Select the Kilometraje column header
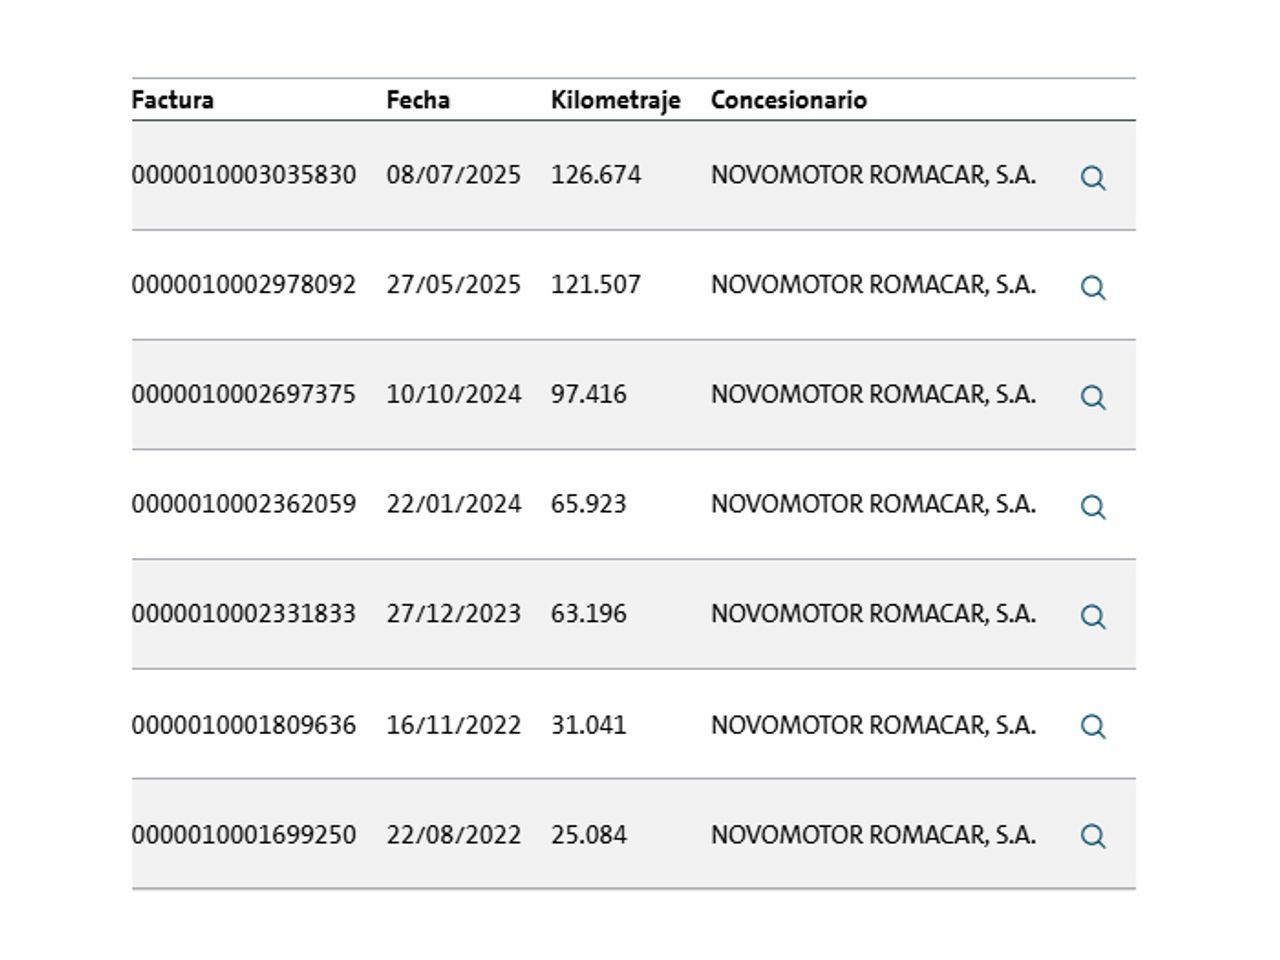1280x960 pixels. tap(615, 100)
